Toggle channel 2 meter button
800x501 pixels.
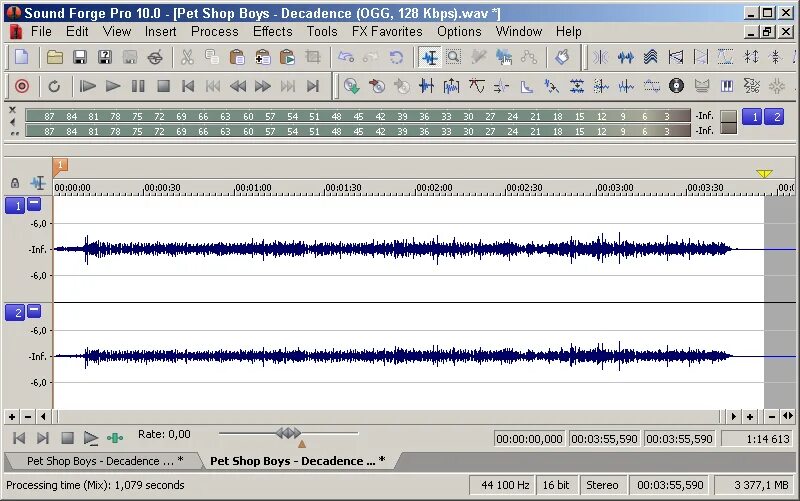tap(774, 117)
